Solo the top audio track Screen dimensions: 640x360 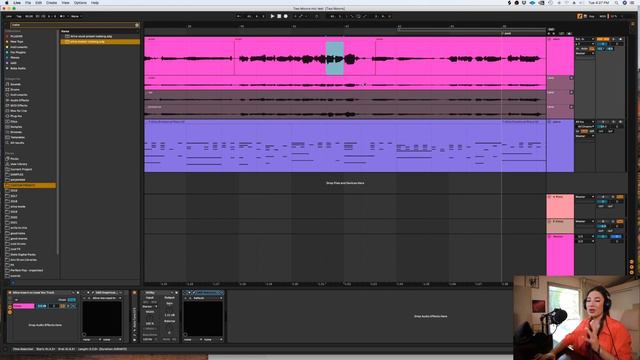pyautogui.click(x=613, y=39)
